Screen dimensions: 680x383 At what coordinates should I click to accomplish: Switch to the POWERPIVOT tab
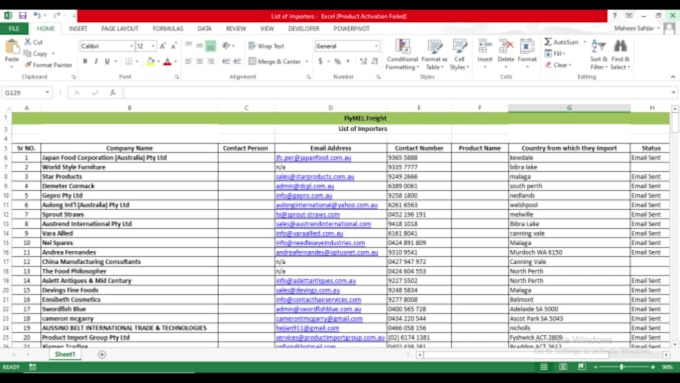pos(351,28)
